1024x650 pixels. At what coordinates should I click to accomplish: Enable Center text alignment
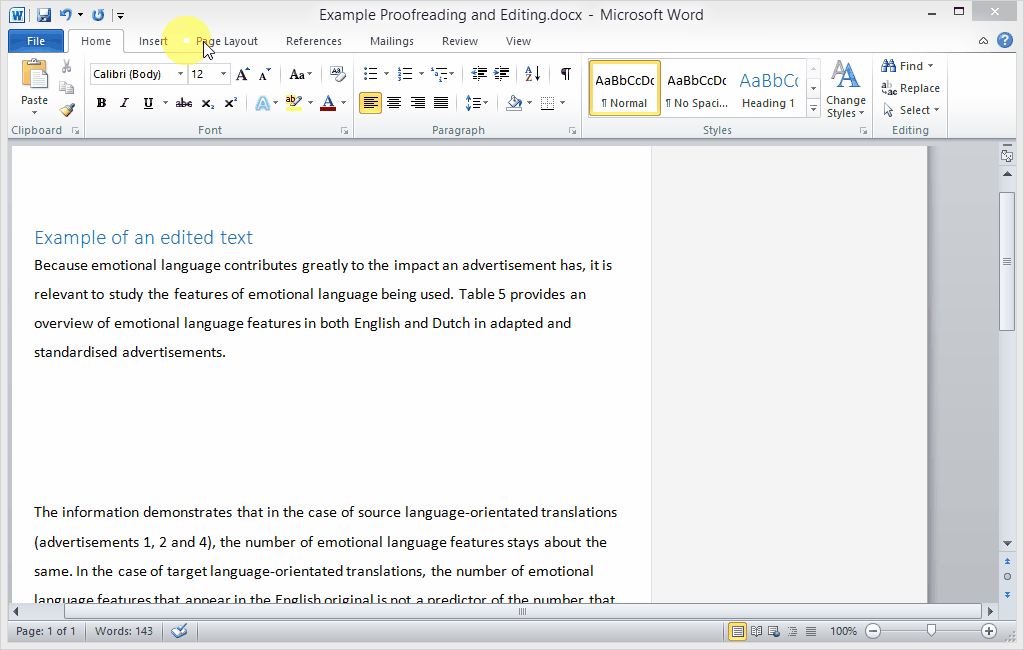click(x=394, y=103)
